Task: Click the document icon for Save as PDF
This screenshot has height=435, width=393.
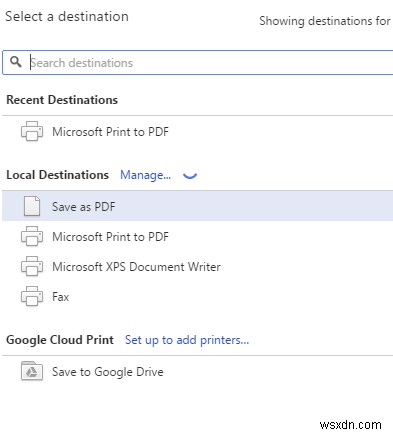Action: pyautogui.click(x=32, y=206)
